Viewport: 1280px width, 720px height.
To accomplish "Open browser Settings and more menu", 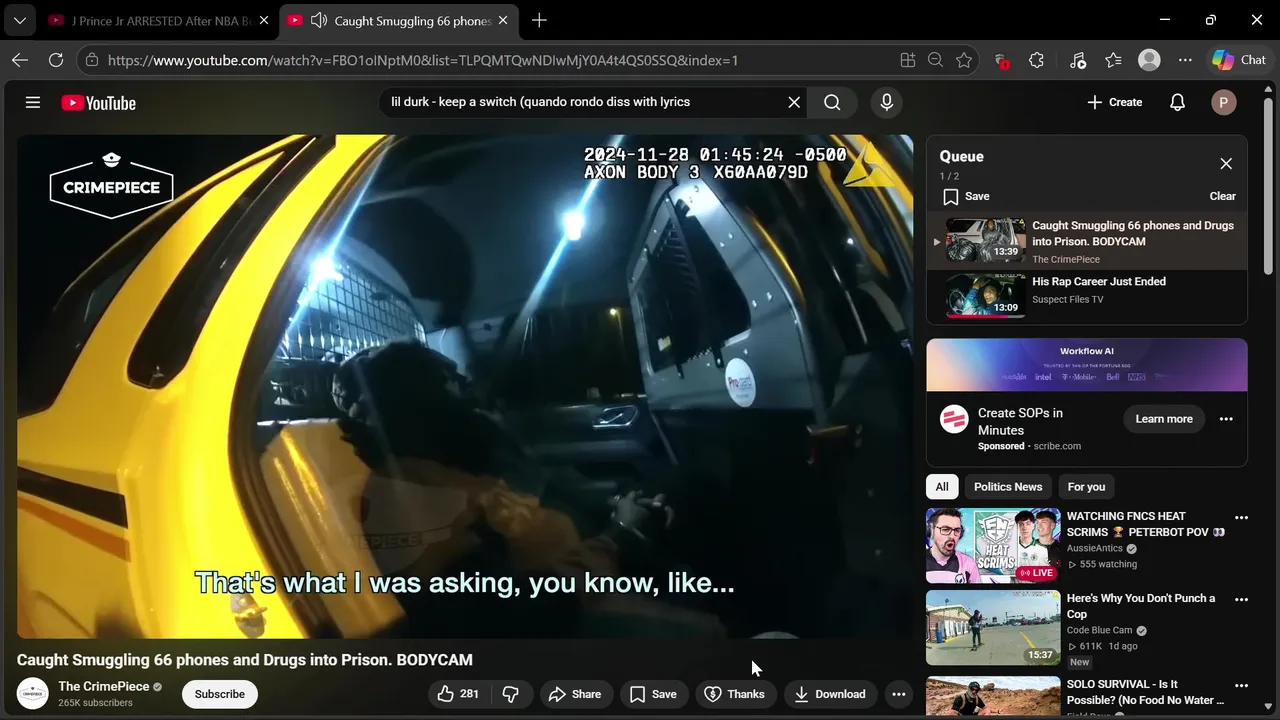I will tap(1185, 60).
